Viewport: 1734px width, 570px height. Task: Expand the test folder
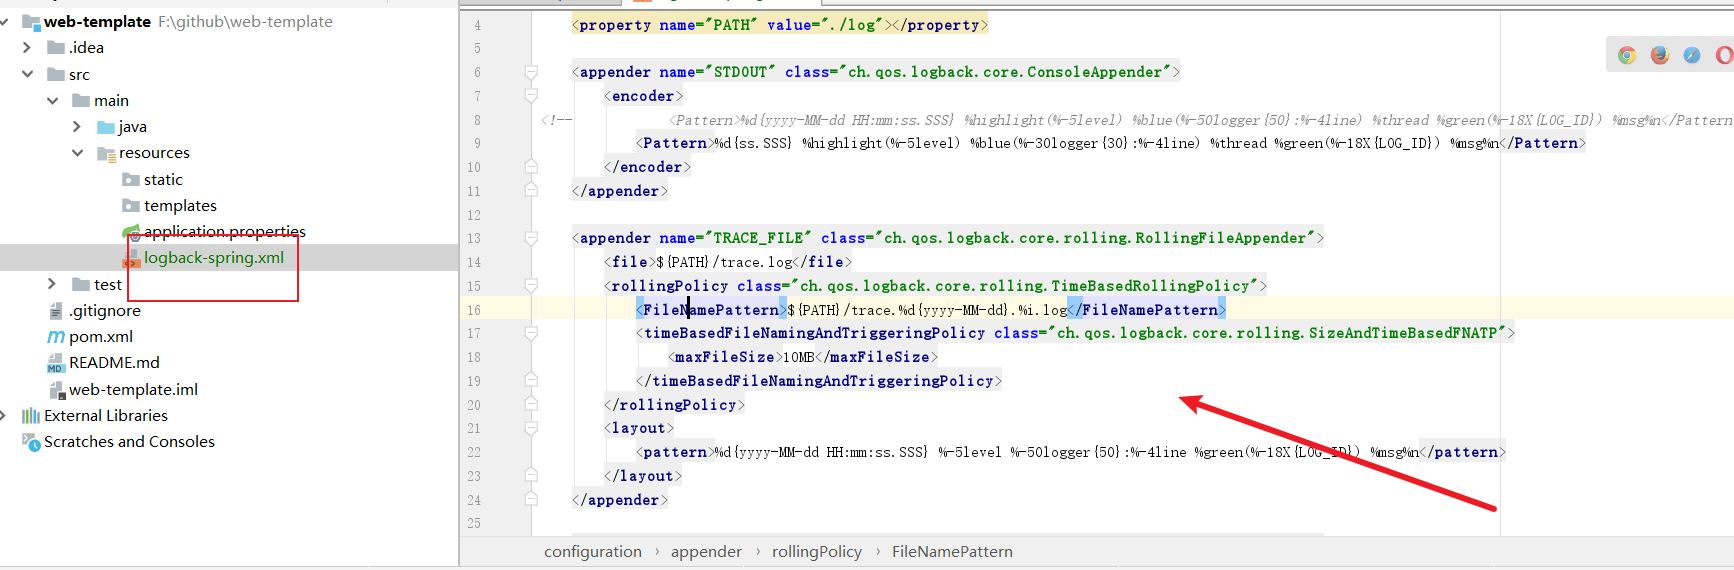click(52, 285)
